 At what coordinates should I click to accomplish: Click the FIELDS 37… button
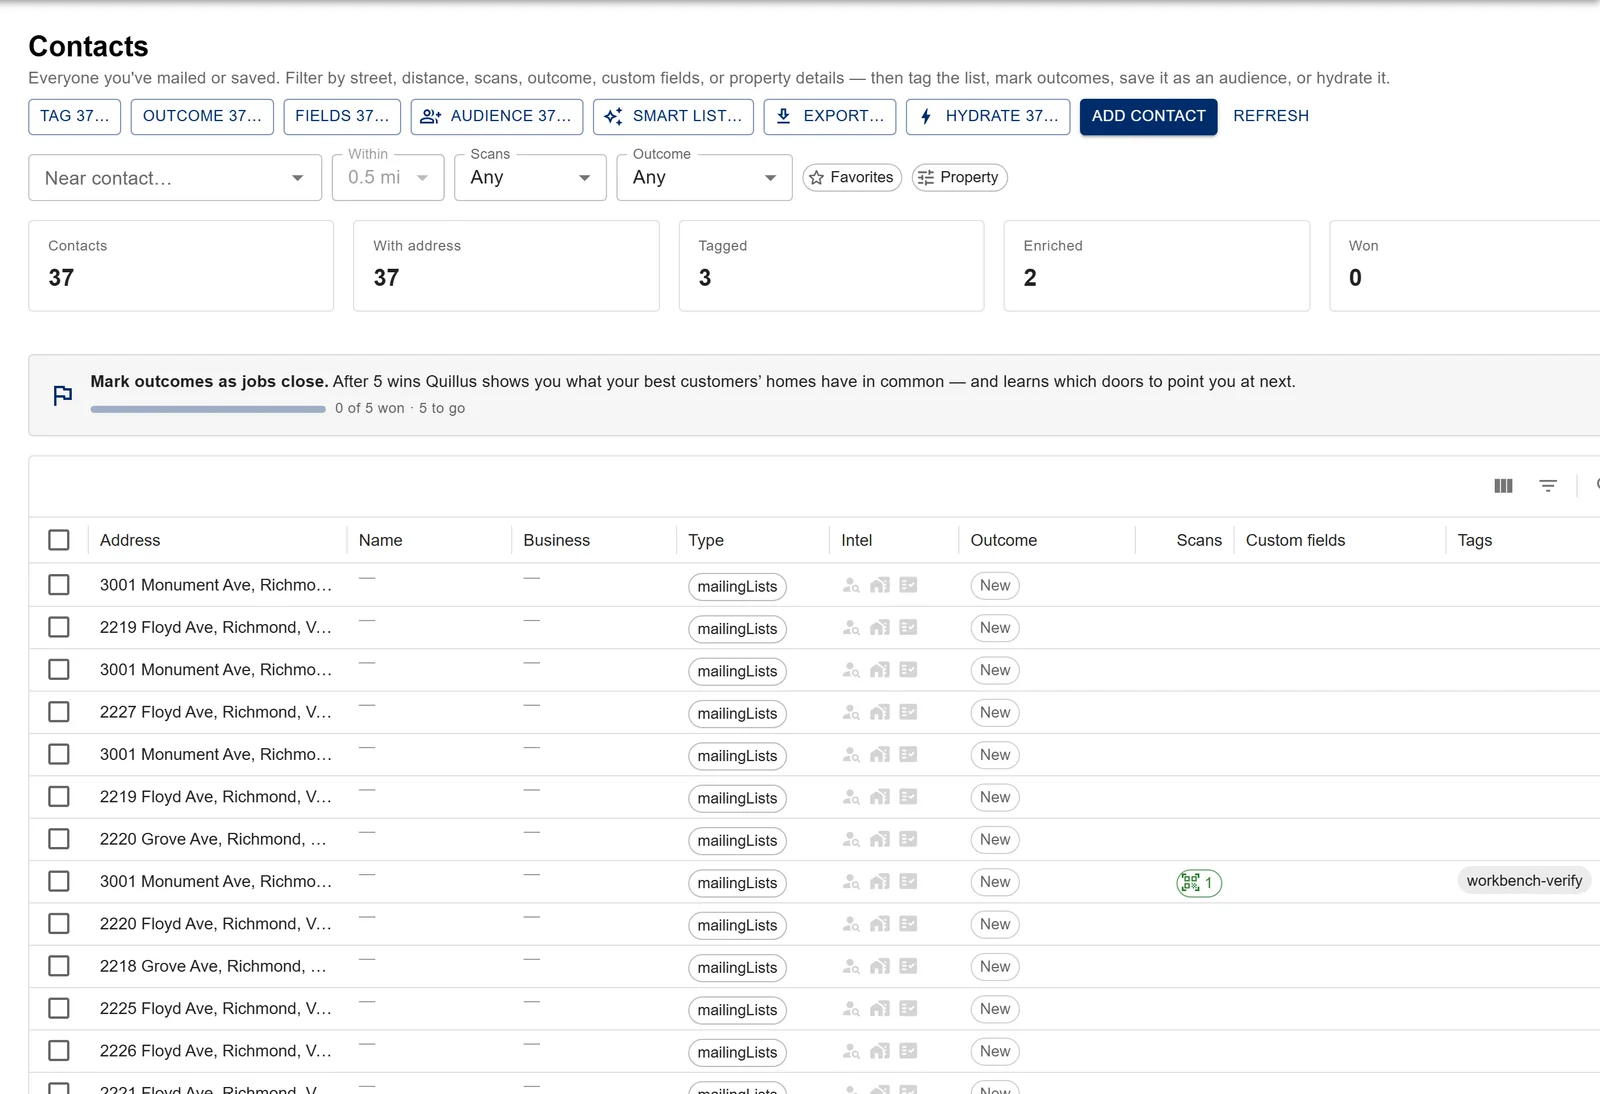tap(342, 116)
